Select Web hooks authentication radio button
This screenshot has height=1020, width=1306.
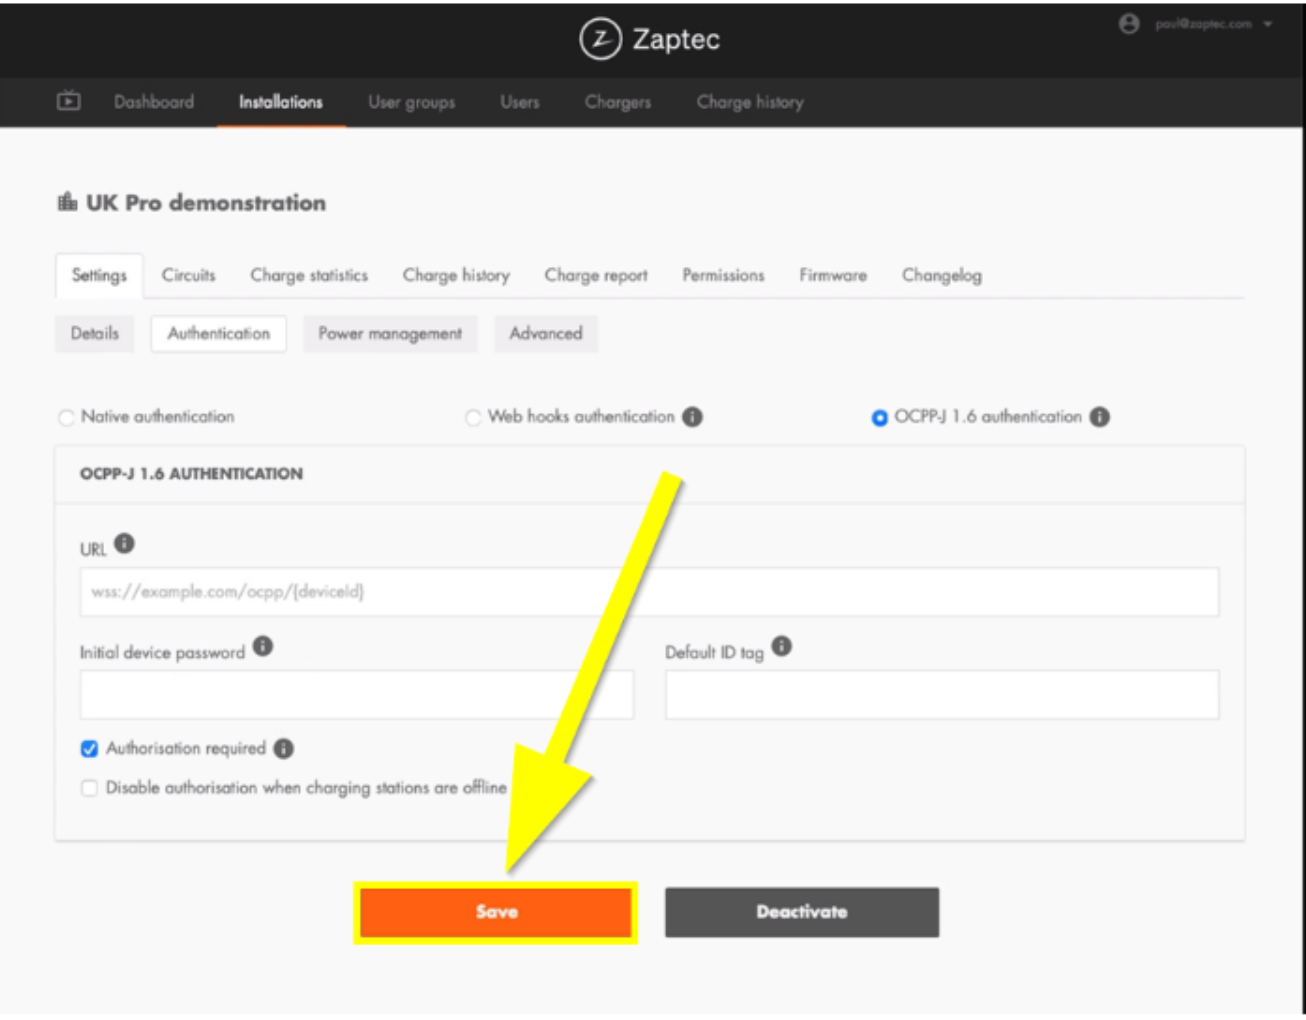pyautogui.click(x=473, y=417)
